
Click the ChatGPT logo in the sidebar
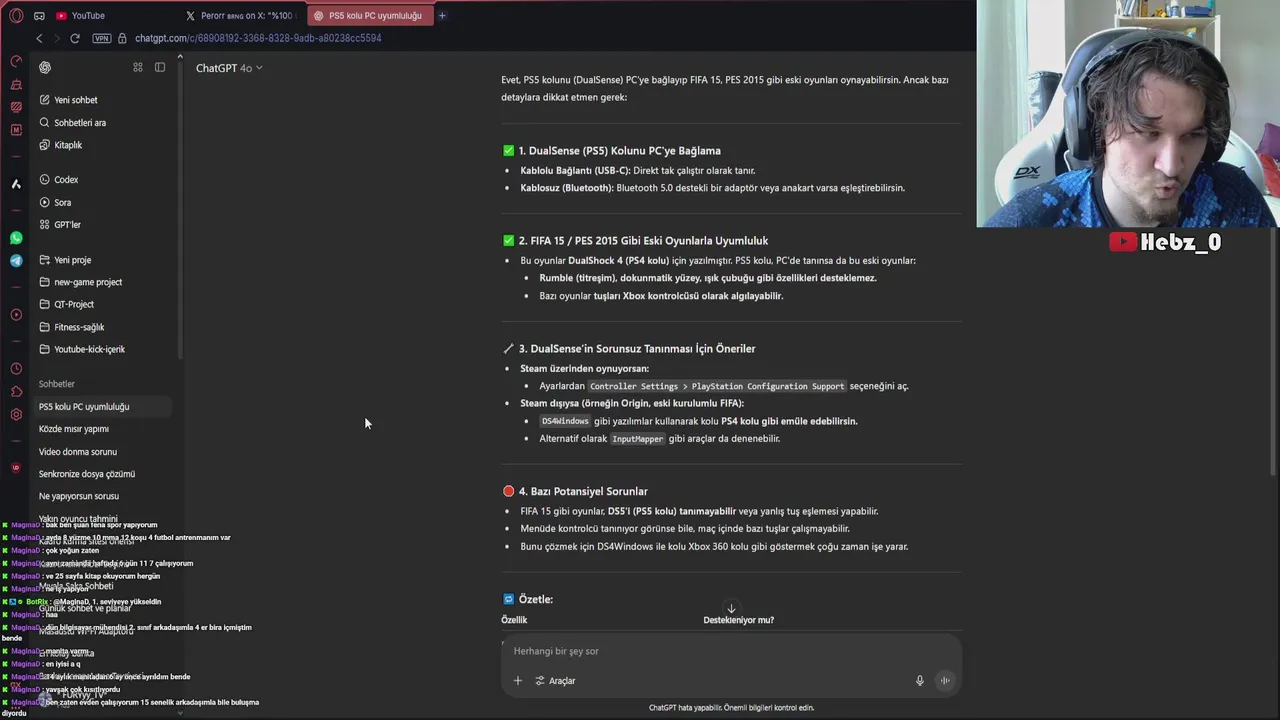(x=45, y=67)
